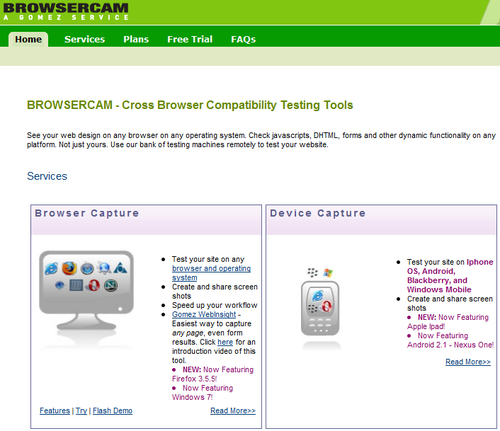Image resolution: width=500 pixels, height=431 pixels.
Task: Click the 'here' introduction video link
Action: [x=225, y=342]
